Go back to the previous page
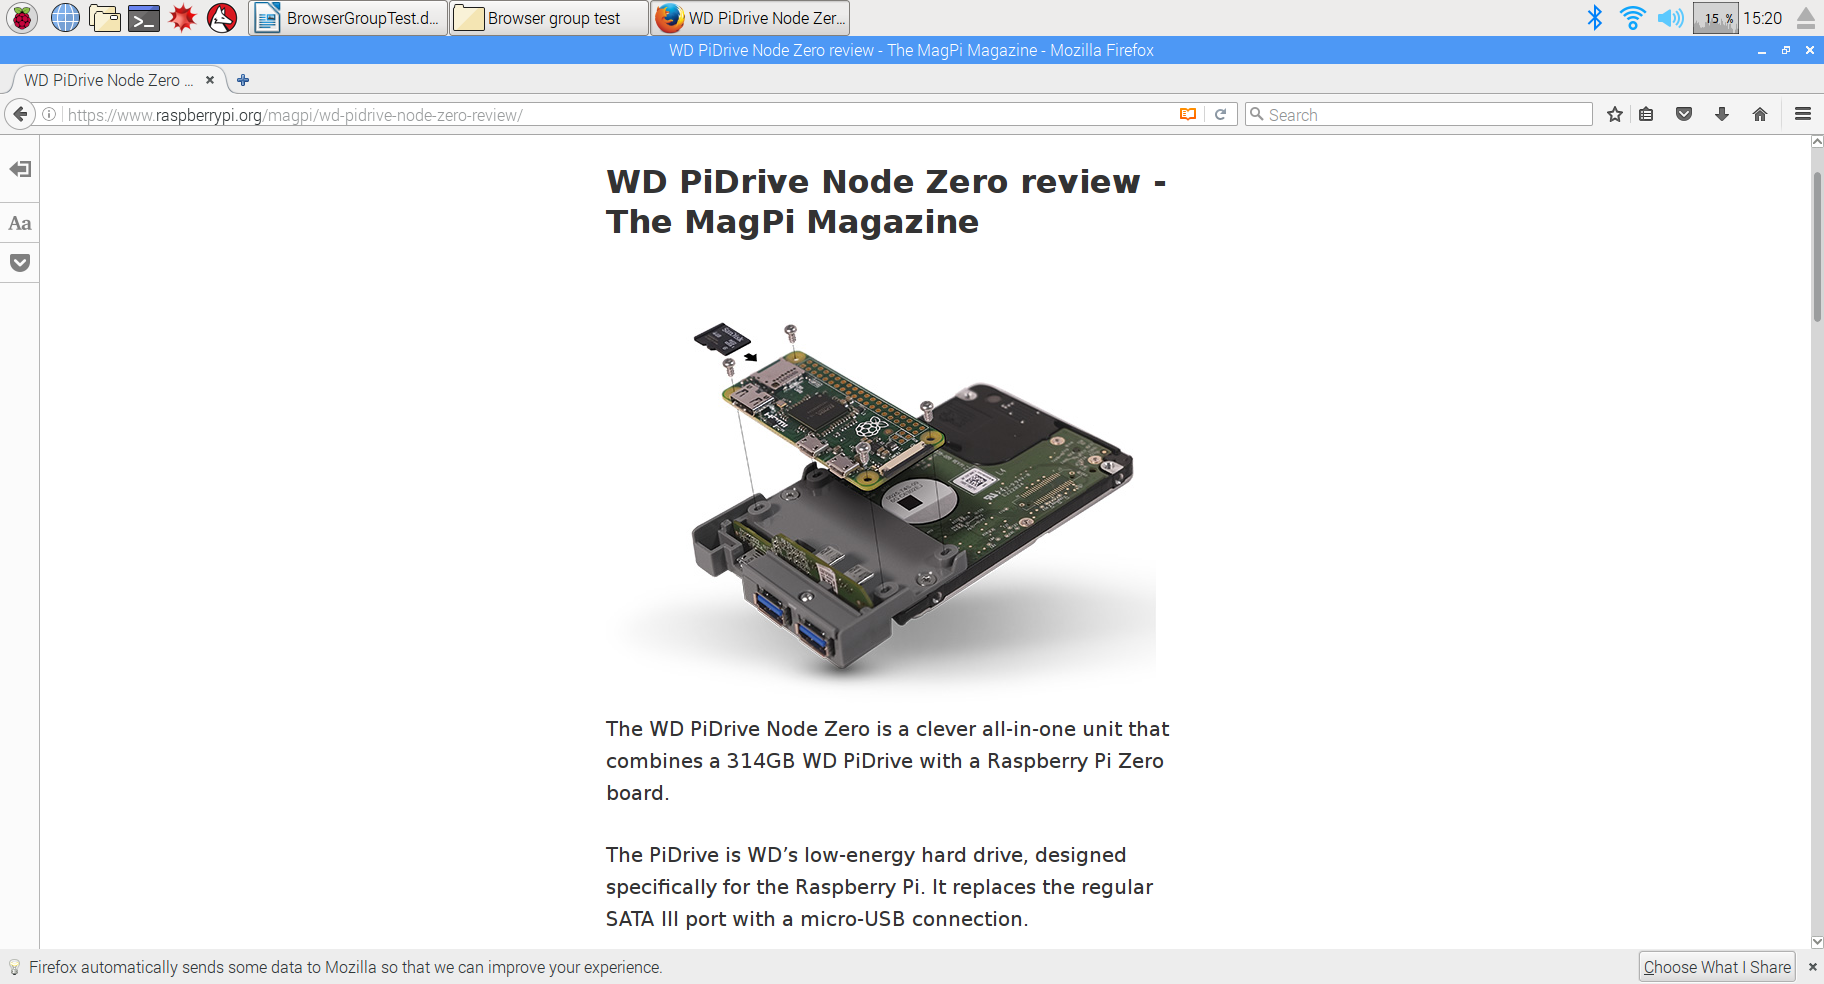 (20, 114)
